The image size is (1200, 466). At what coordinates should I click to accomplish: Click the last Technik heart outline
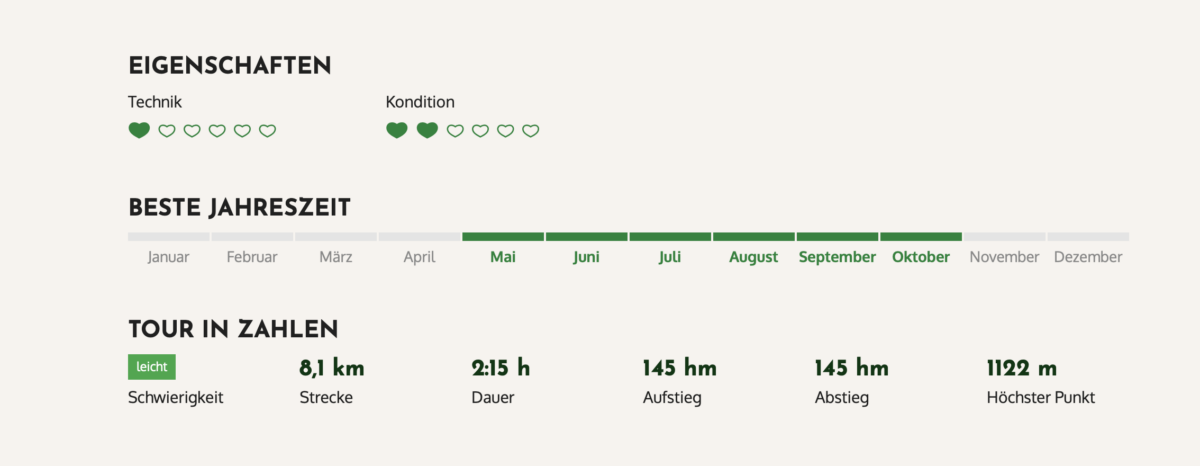pos(267,131)
